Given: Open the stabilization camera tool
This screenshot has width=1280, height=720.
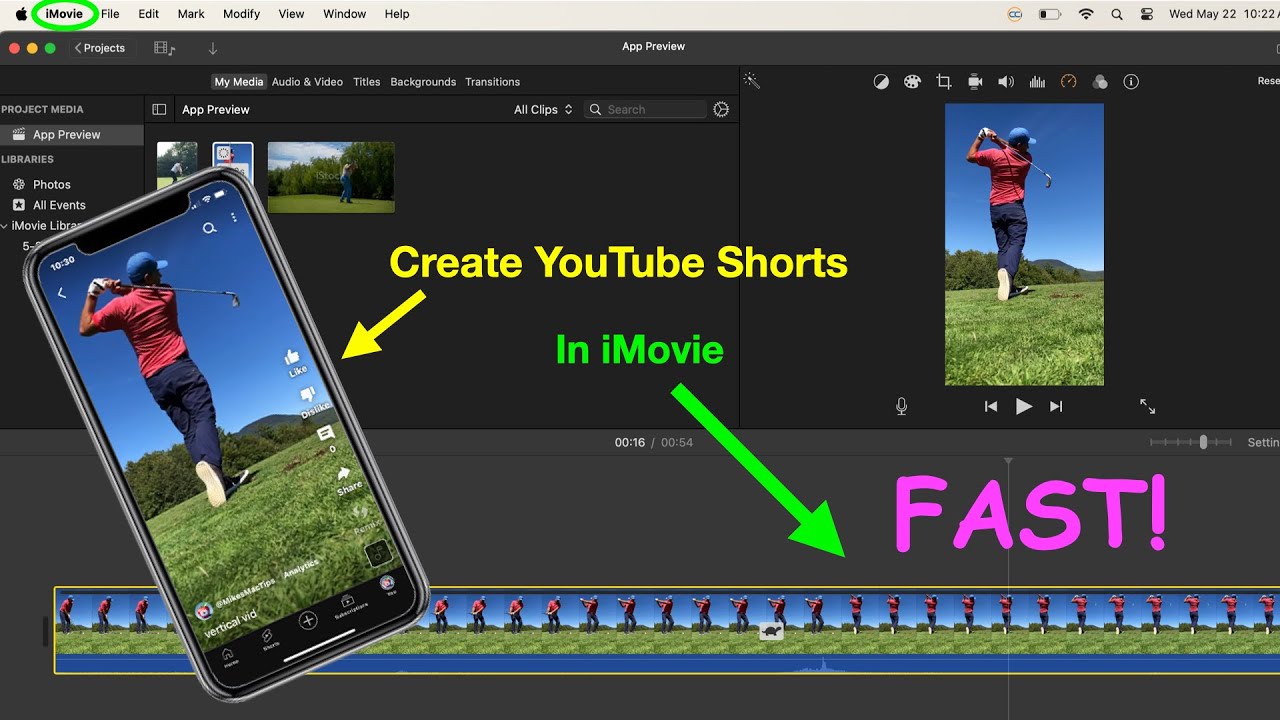Looking at the screenshot, I should tap(975, 82).
